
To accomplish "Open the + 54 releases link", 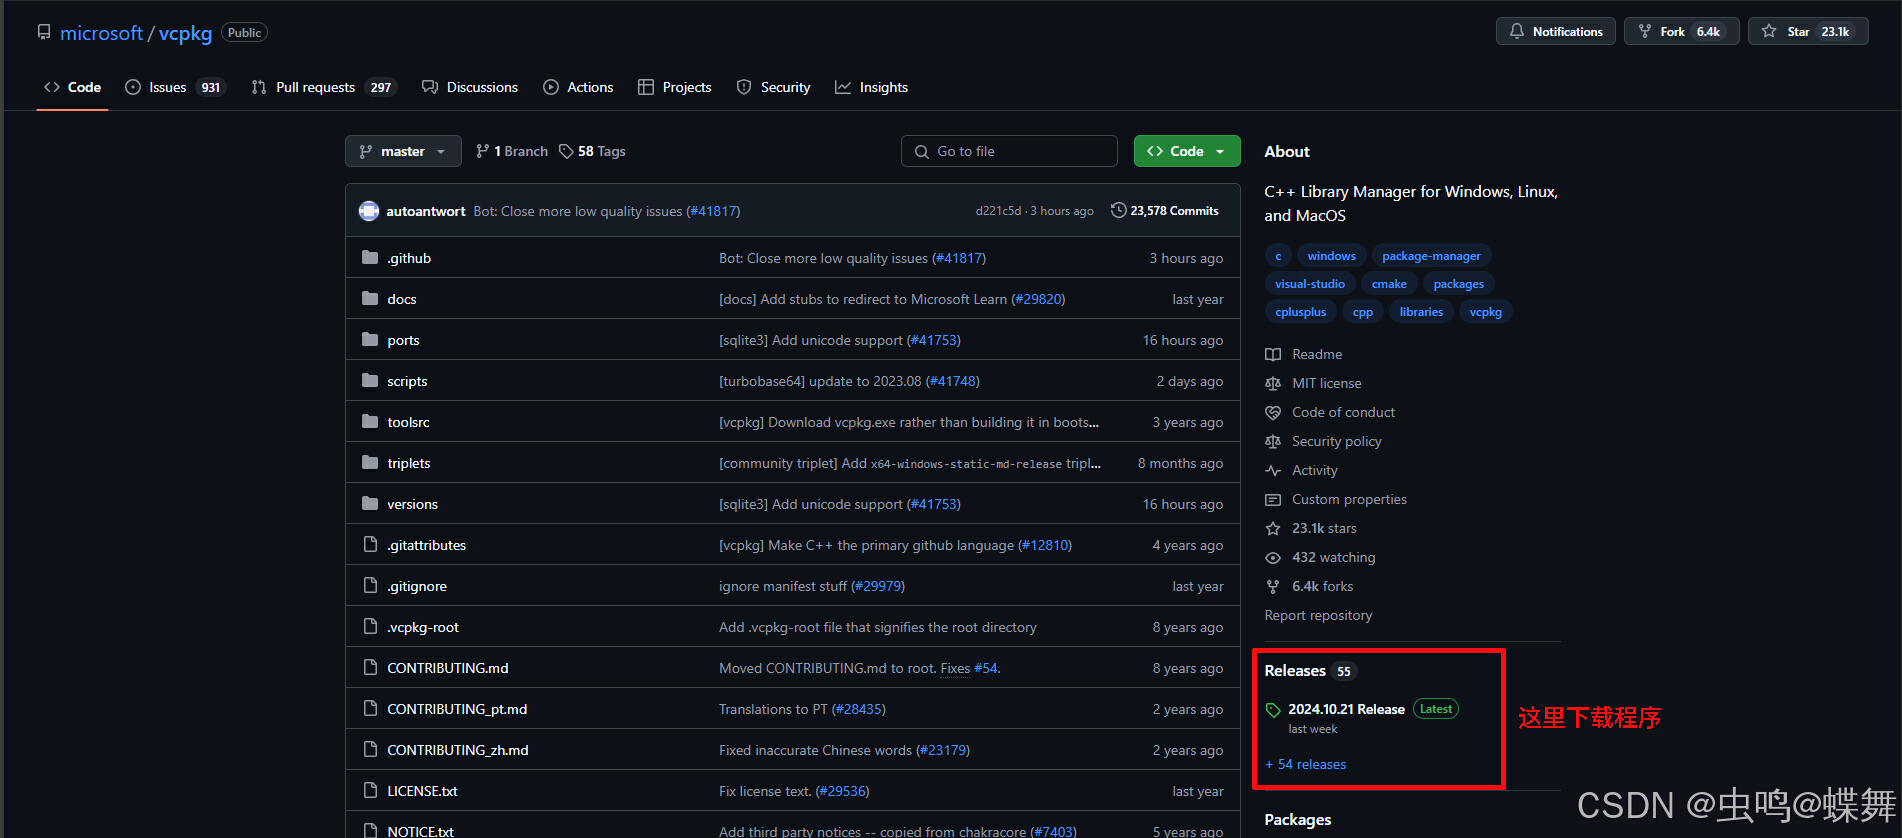I will tap(1305, 764).
